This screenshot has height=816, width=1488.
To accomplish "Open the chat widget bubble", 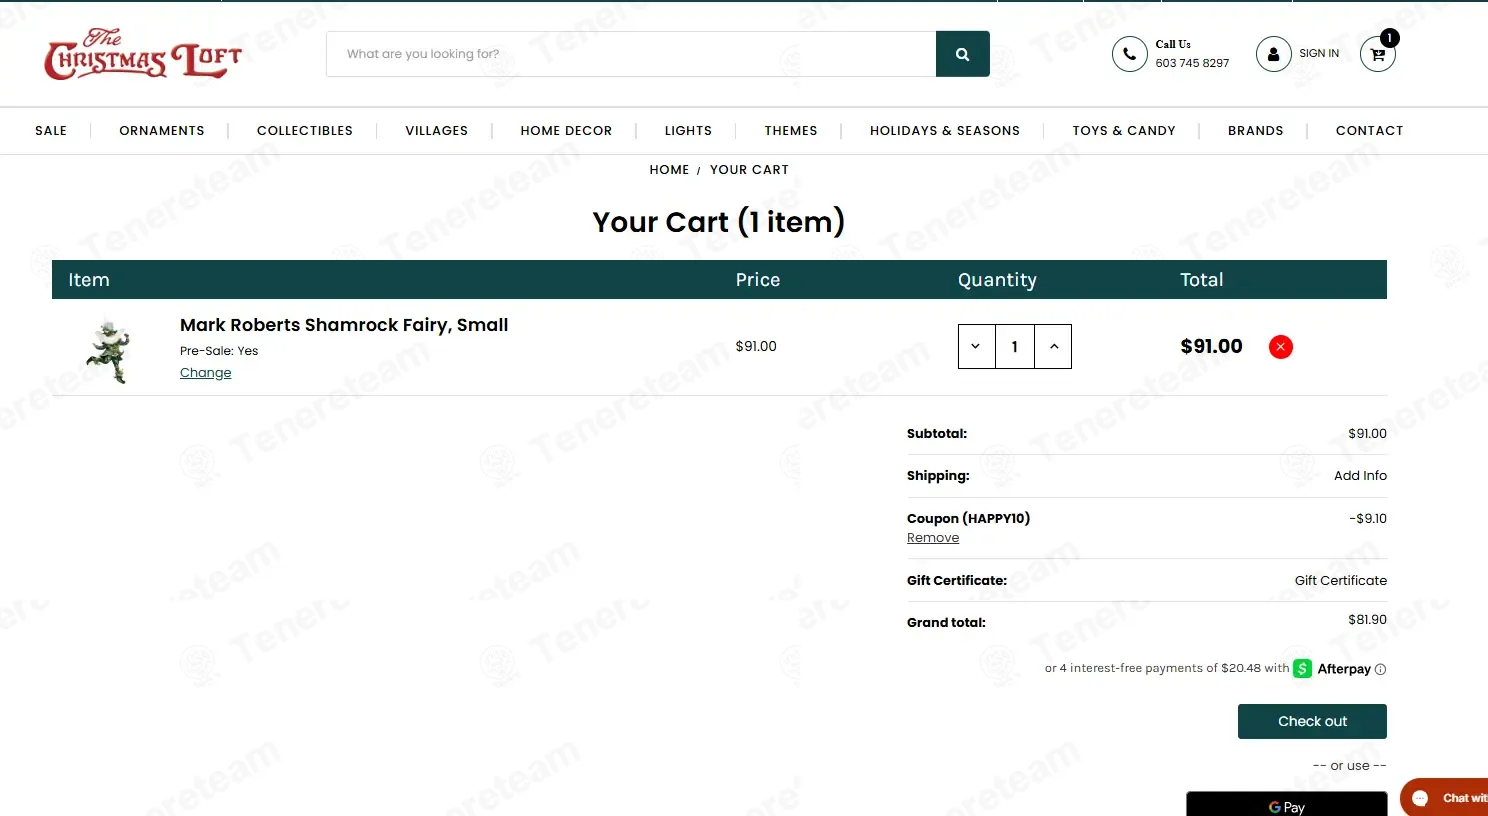I will (x=1445, y=797).
